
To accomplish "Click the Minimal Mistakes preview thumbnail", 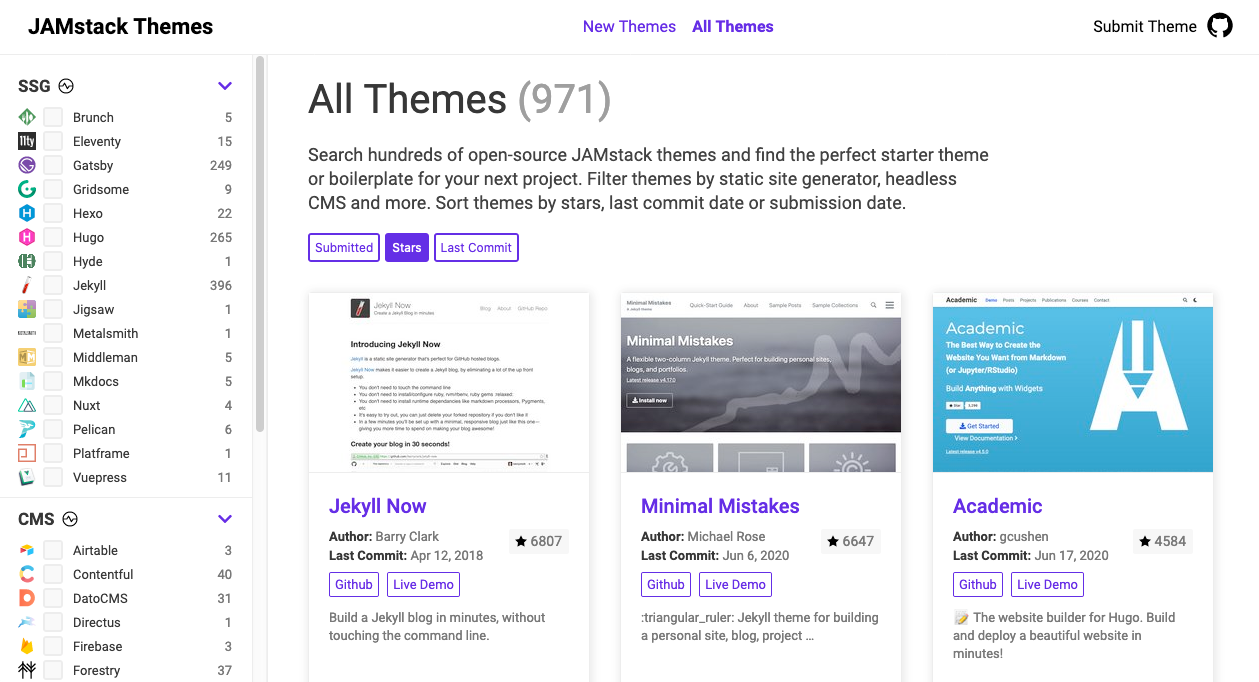I will [761, 382].
